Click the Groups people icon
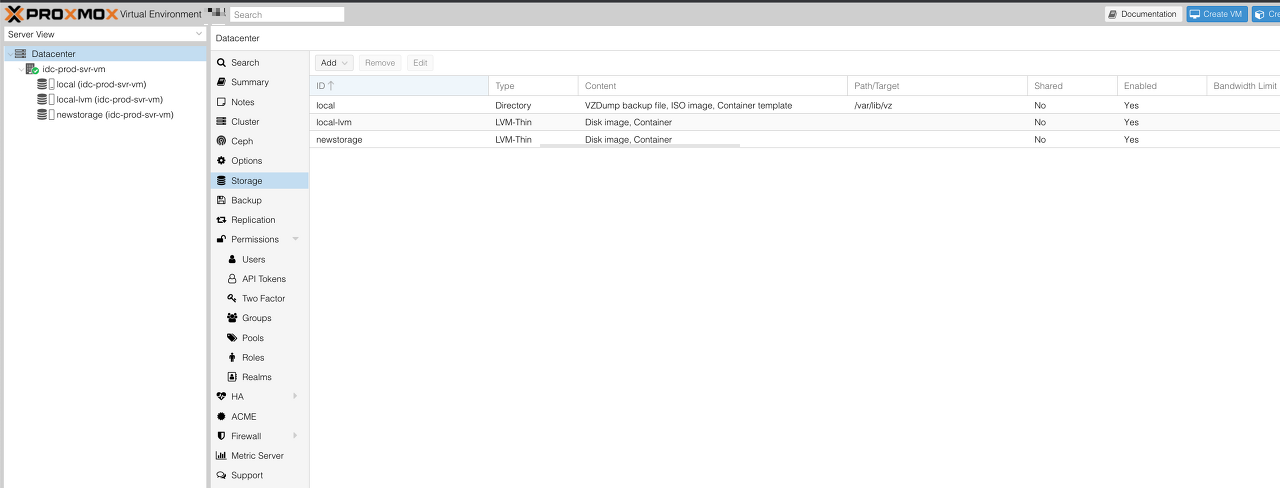Viewport: 1280px width, 488px height. point(232,318)
